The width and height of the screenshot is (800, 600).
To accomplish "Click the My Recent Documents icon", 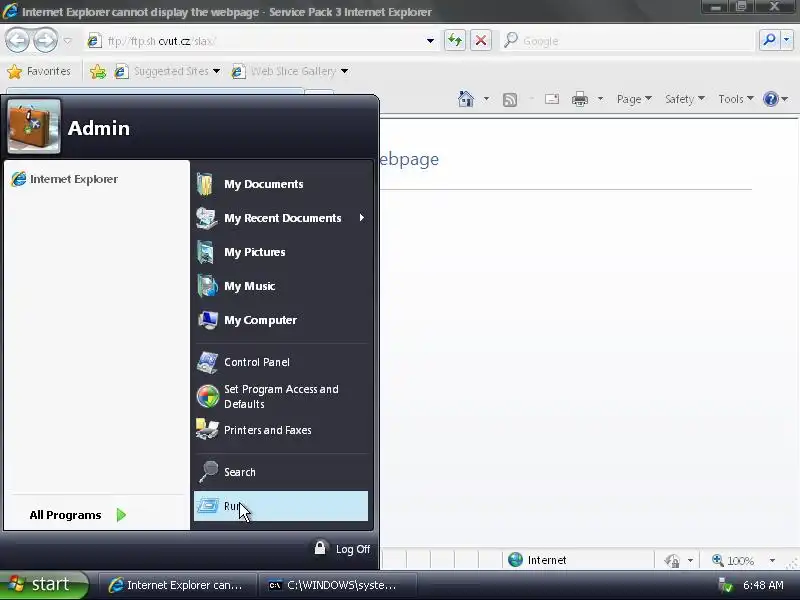I will click(207, 218).
